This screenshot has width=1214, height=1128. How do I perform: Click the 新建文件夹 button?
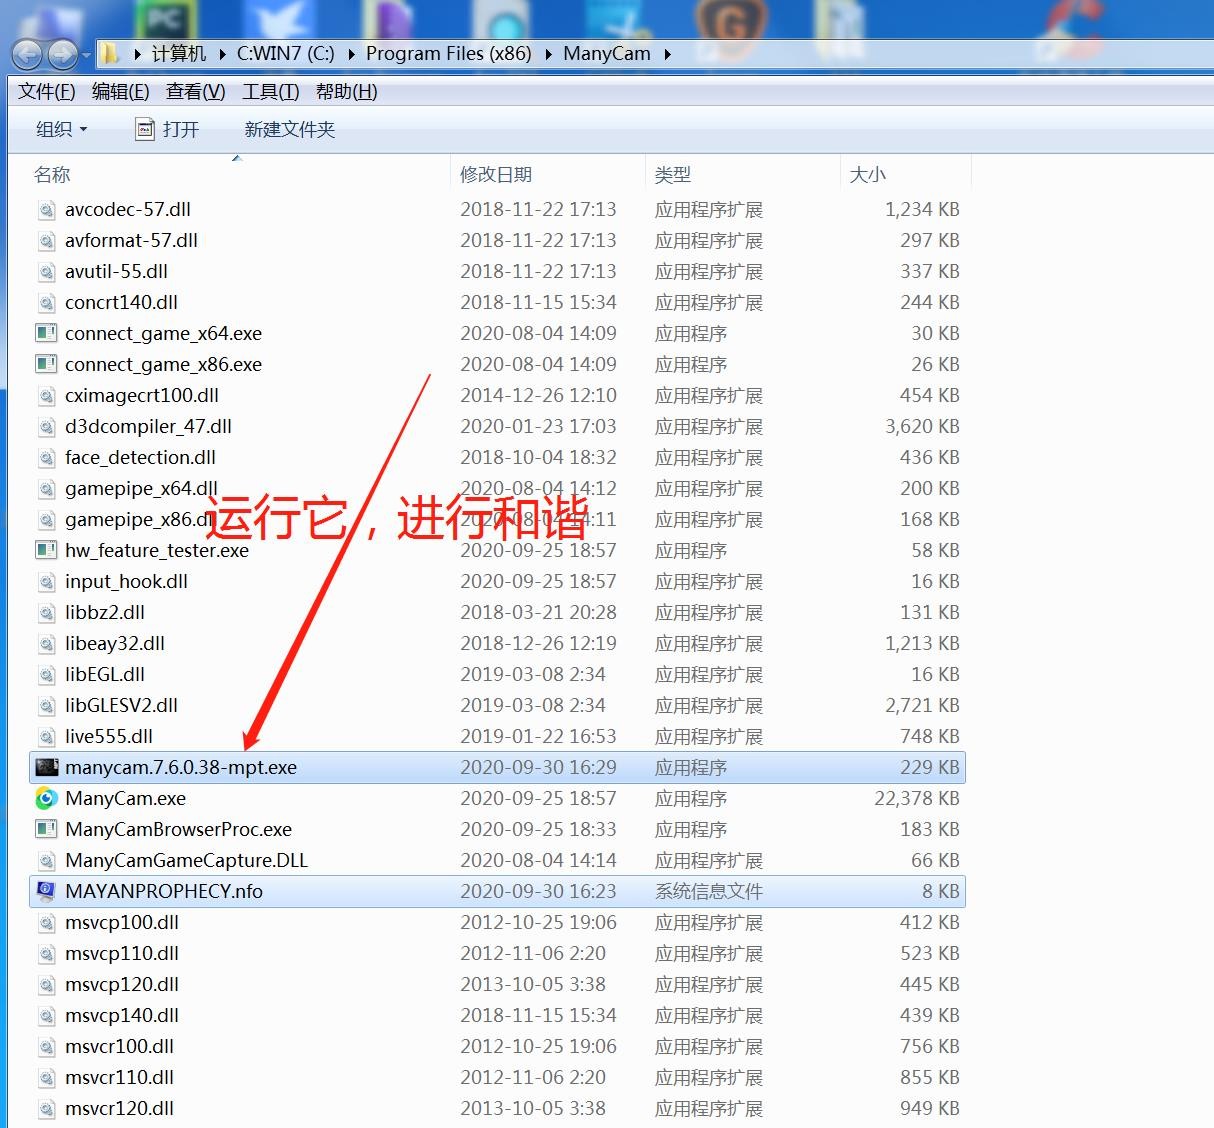(290, 129)
